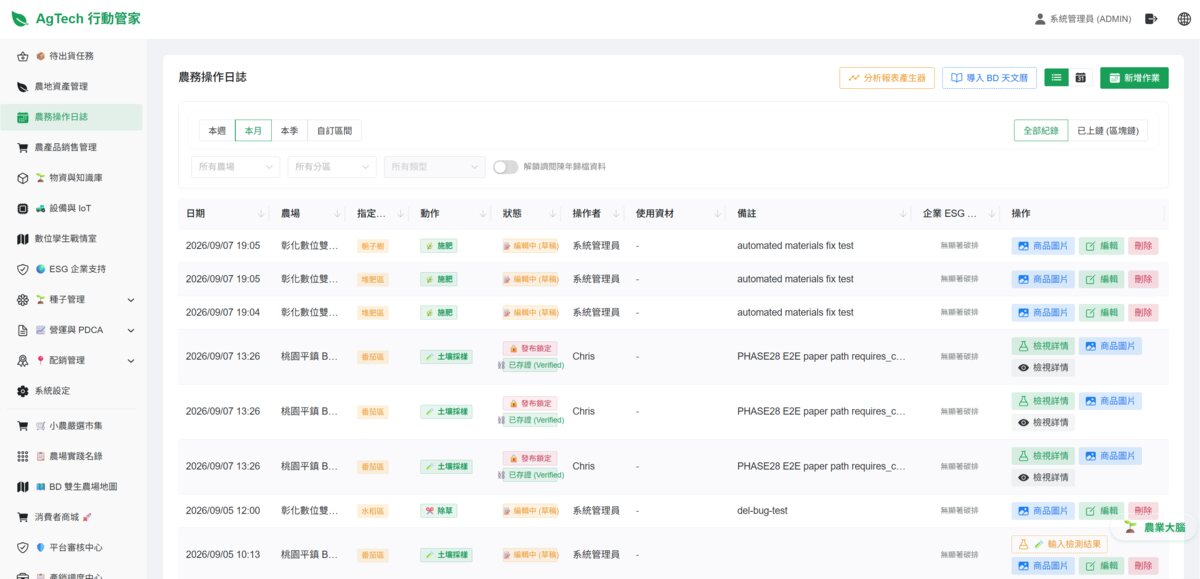
Task: Click the rocket icon beside 配銷管理
Action: pyautogui.click(x=23, y=360)
